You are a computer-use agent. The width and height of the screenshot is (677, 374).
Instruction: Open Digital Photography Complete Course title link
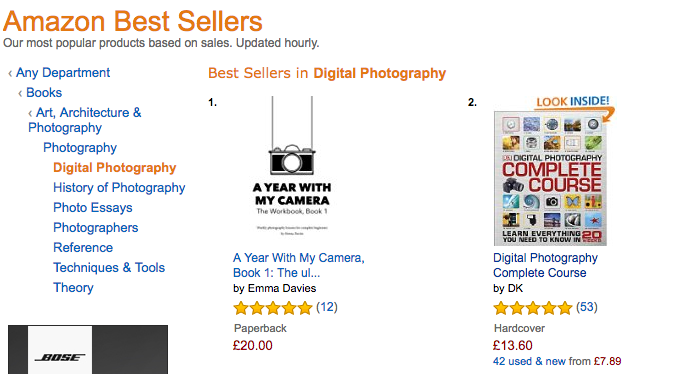pos(545,265)
